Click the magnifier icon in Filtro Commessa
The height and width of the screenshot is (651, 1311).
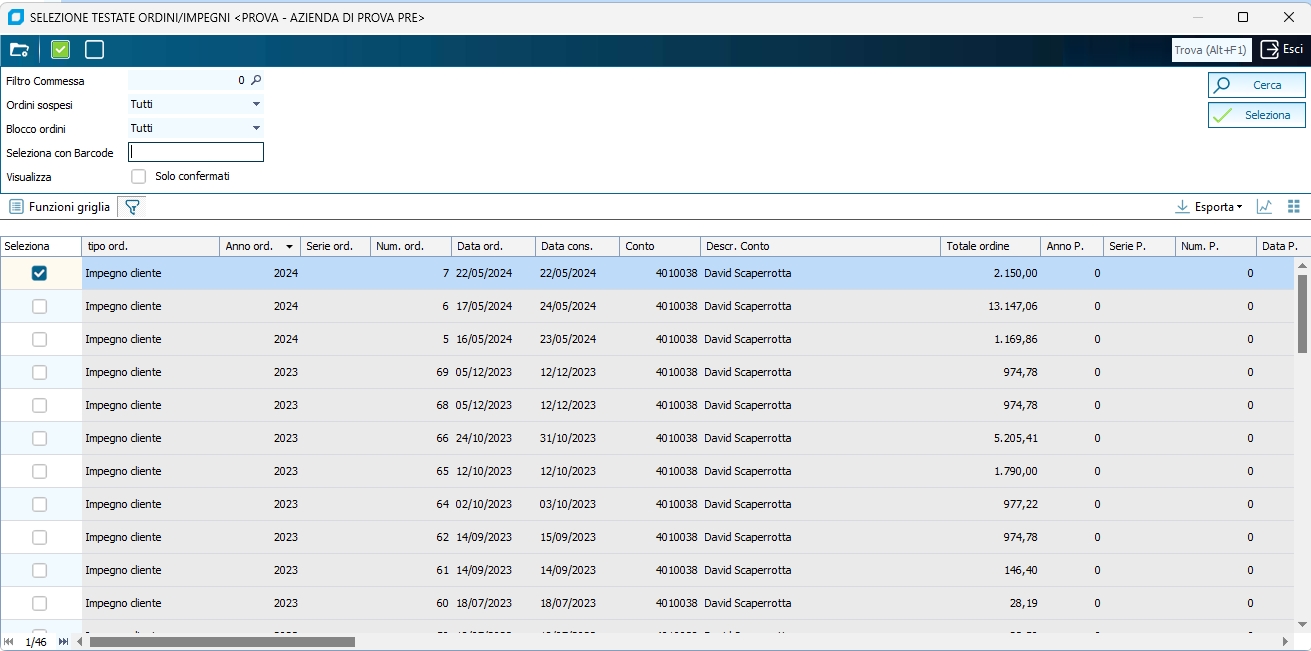pyautogui.click(x=256, y=80)
